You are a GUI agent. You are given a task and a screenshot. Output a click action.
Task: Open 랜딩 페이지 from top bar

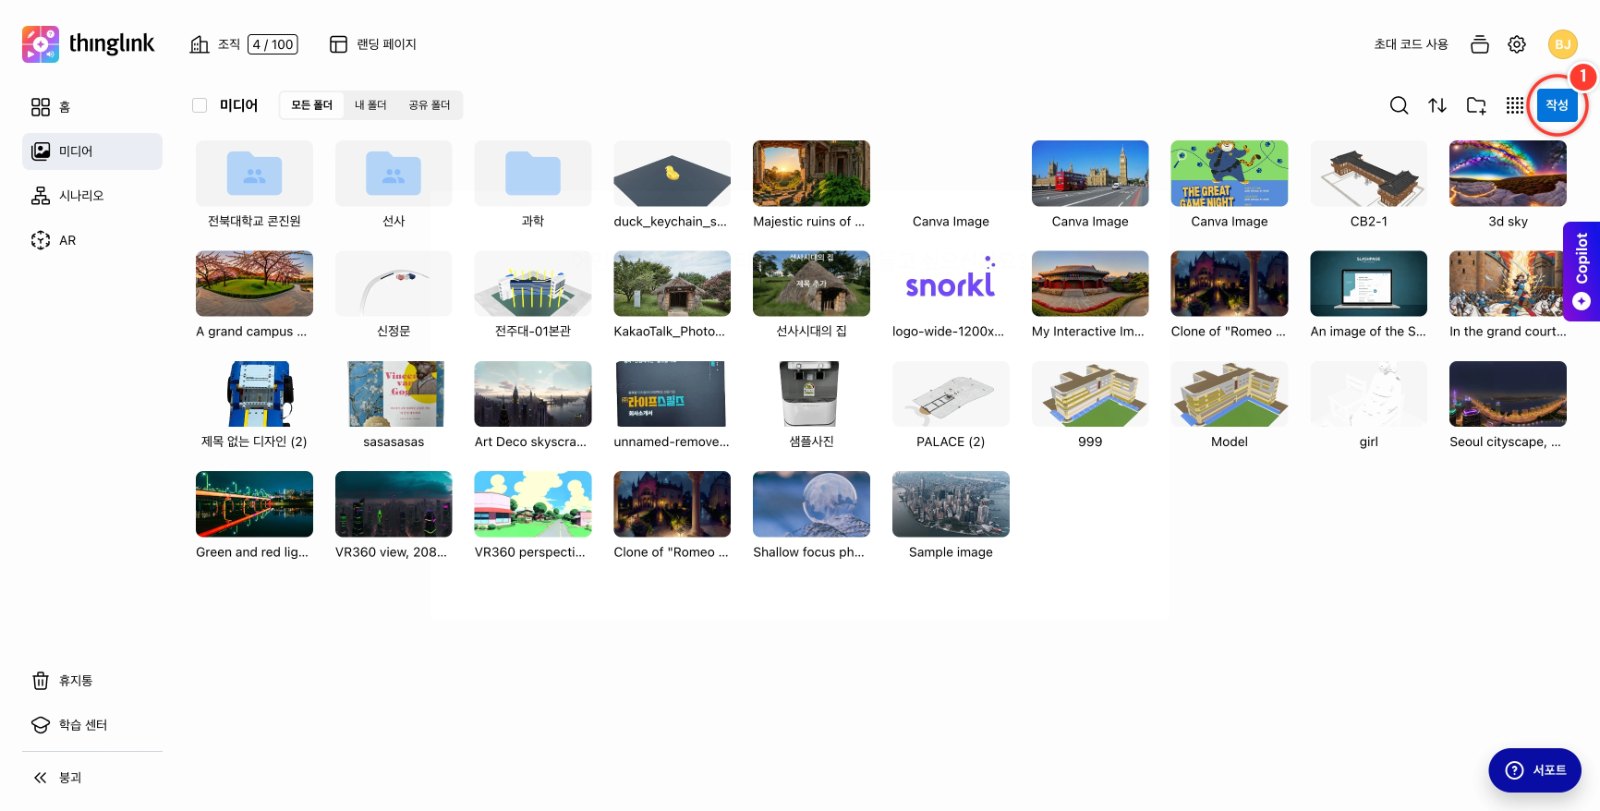click(x=373, y=44)
